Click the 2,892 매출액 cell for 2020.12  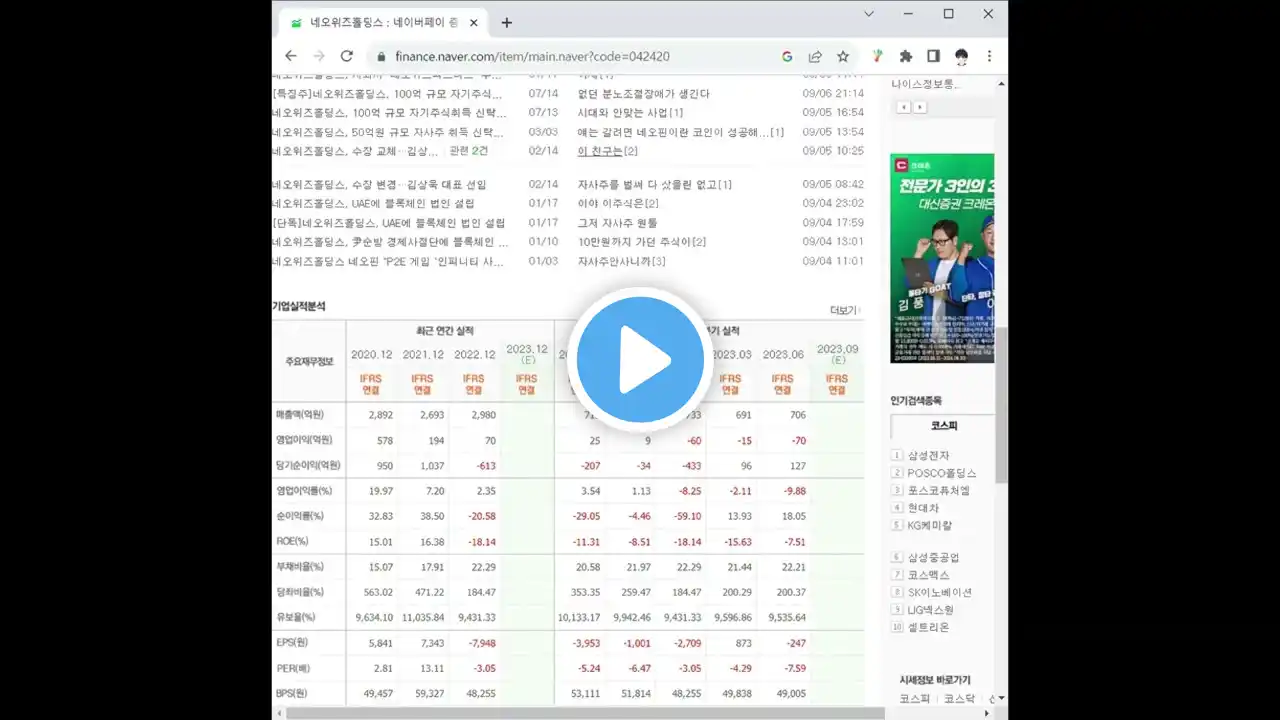(x=380, y=414)
